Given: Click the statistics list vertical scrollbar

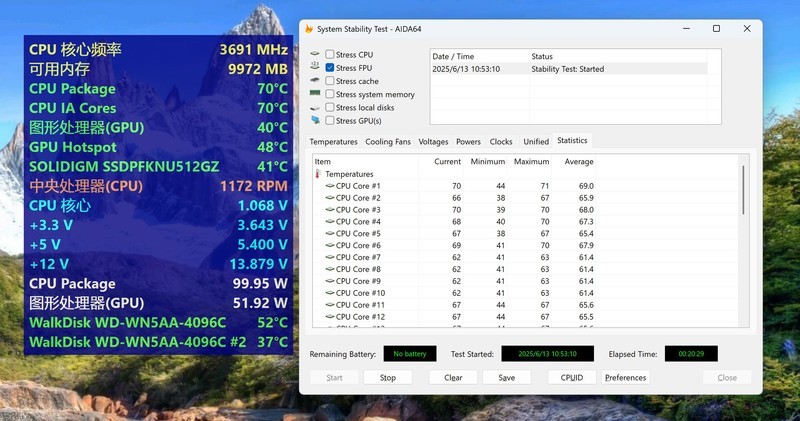Looking at the screenshot, I should pos(743,190).
